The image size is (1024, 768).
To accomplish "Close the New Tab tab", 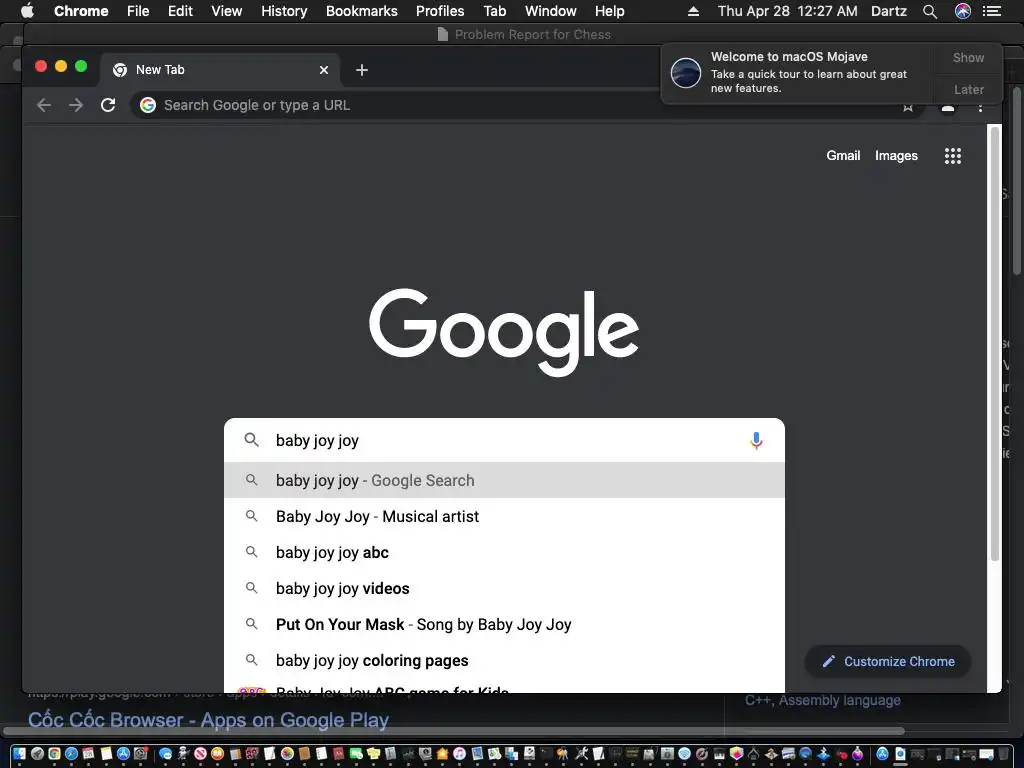I will [323, 70].
